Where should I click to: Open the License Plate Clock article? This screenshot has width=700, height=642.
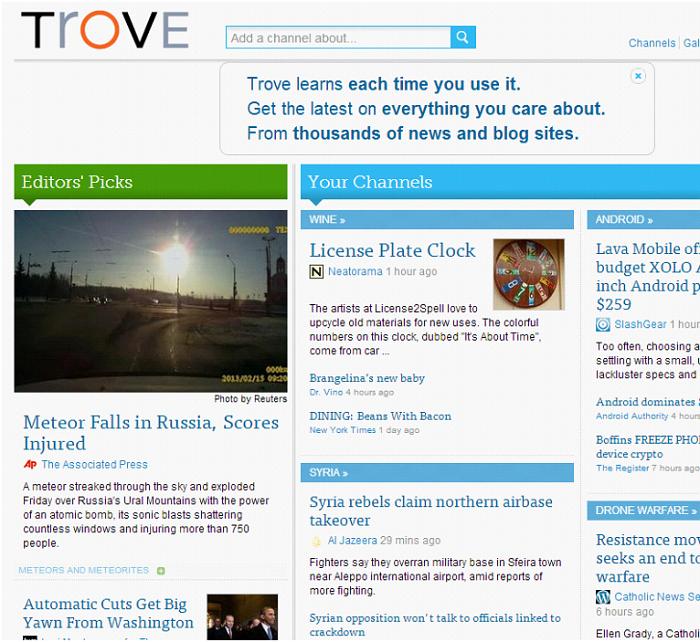click(x=392, y=250)
